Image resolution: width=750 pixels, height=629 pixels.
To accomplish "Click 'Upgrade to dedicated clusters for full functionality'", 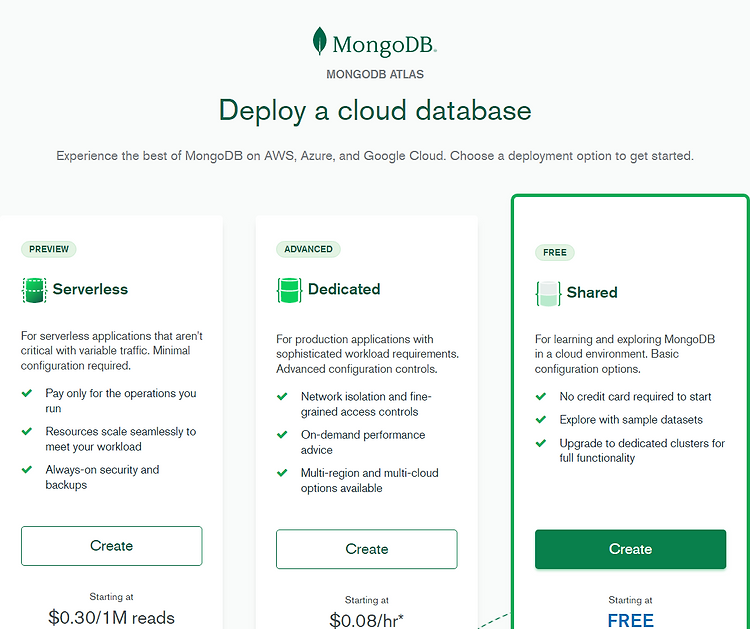I will pos(642,451).
